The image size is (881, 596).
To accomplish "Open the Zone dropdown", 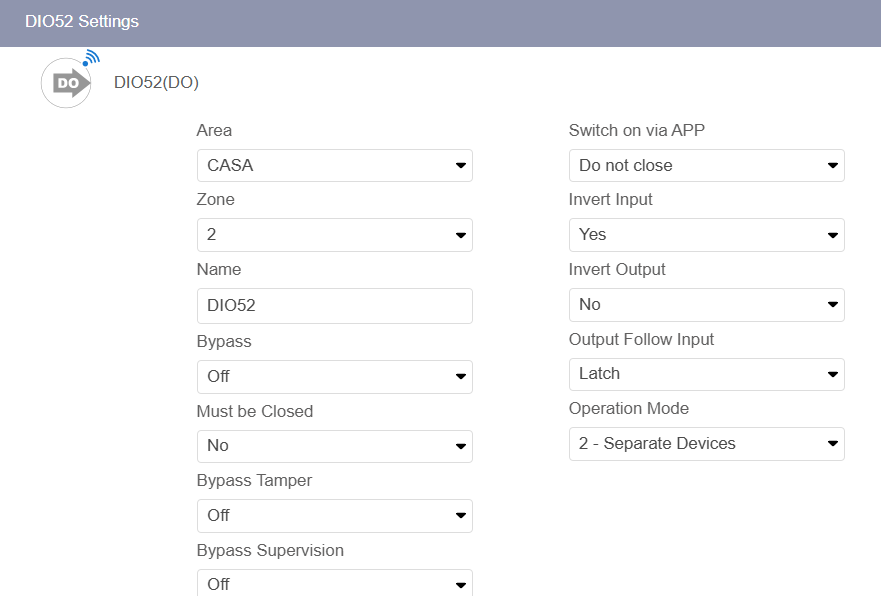I will coord(334,235).
